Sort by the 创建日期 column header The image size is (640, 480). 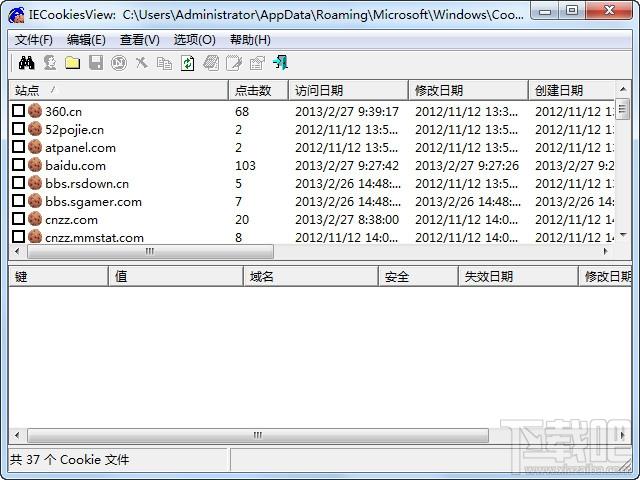pyautogui.click(x=571, y=90)
